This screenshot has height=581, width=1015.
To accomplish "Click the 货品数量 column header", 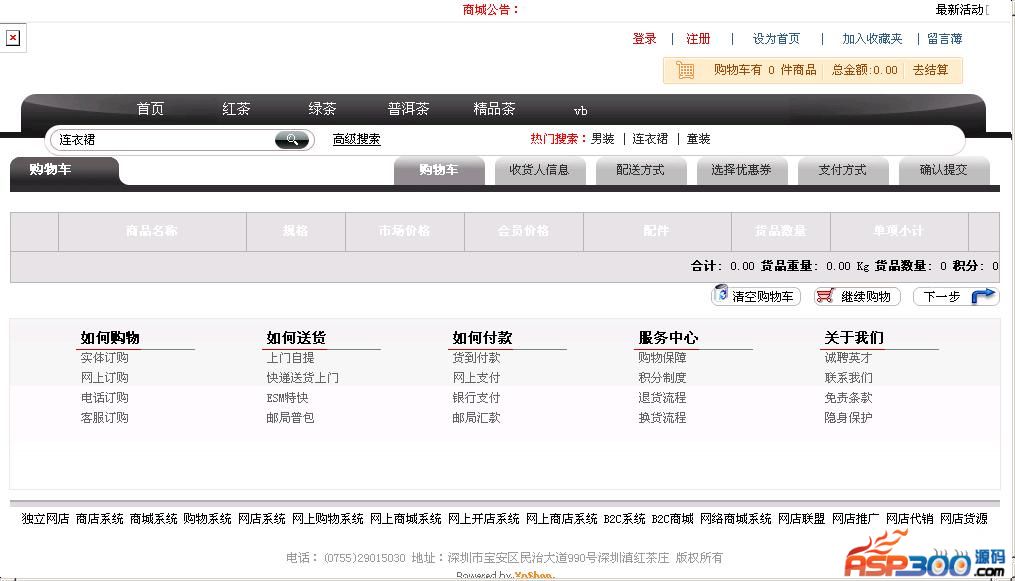I will coord(780,231).
